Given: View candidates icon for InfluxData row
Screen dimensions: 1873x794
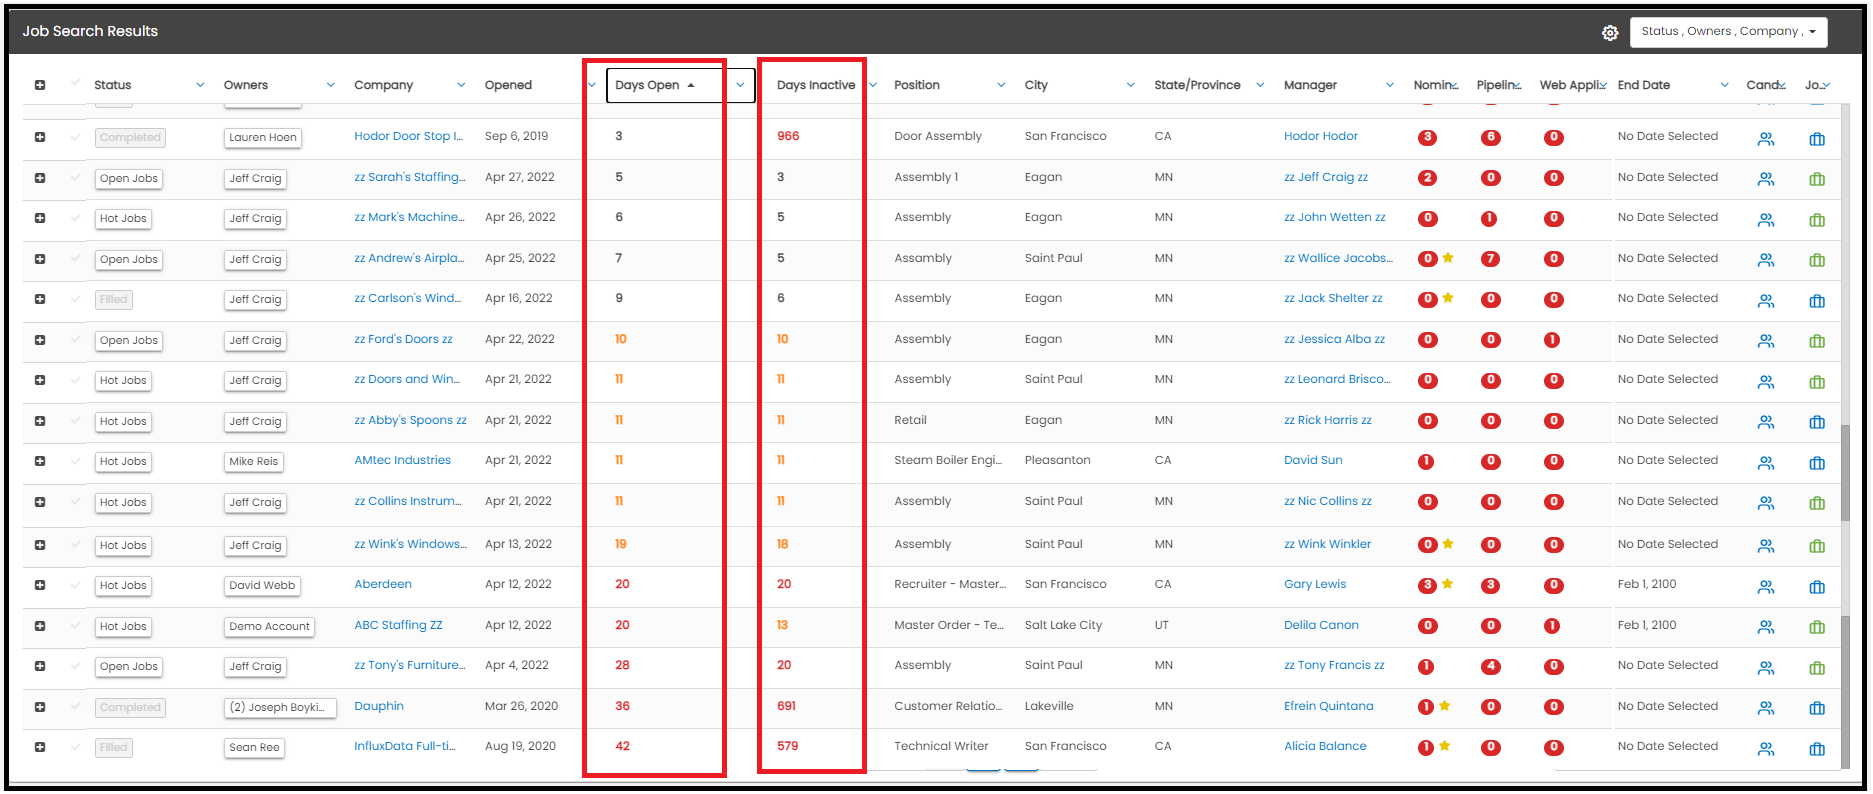Looking at the screenshot, I should pos(1766,749).
